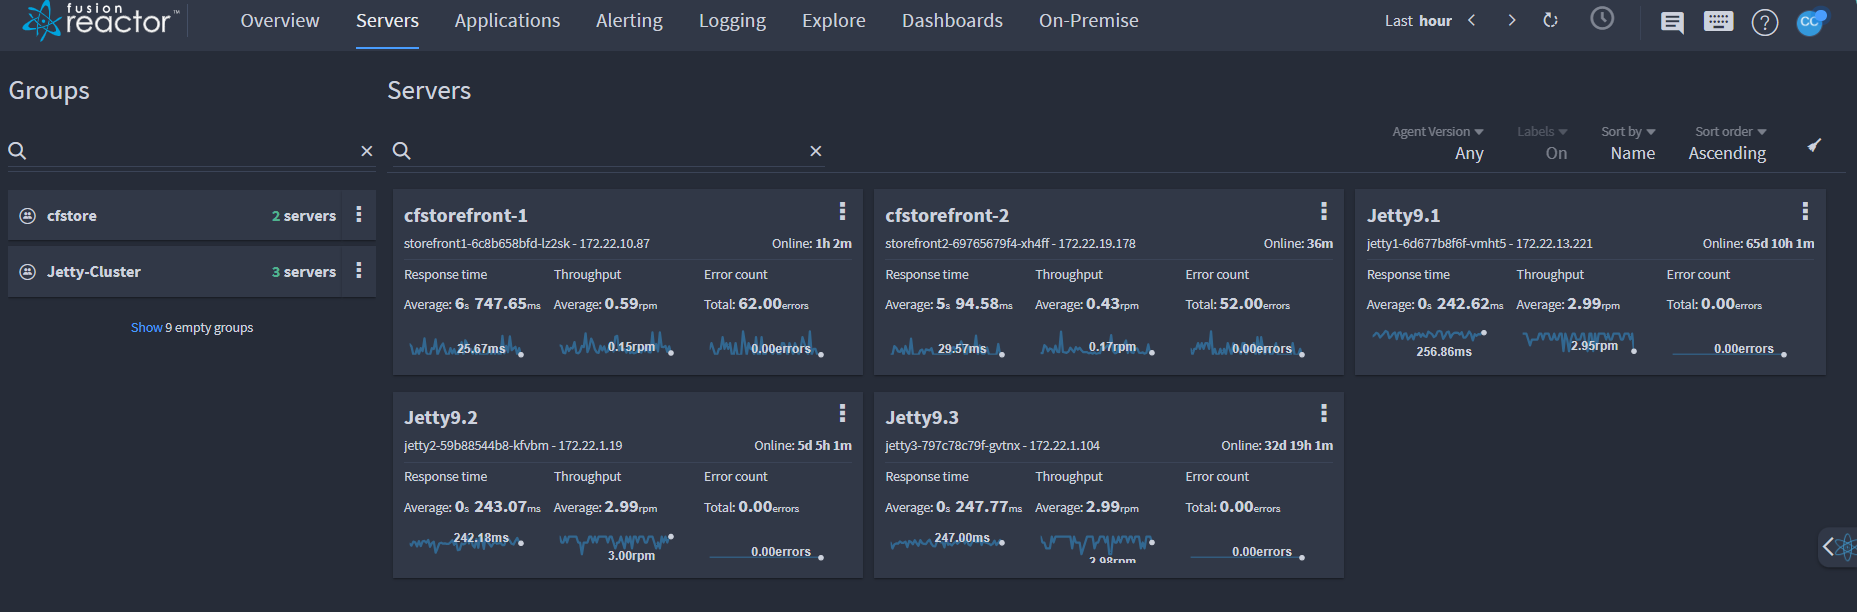Screen dimensions: 1857x612
Task: Open the cfstorefront-2 card options menu
Action: (1324, 211)
